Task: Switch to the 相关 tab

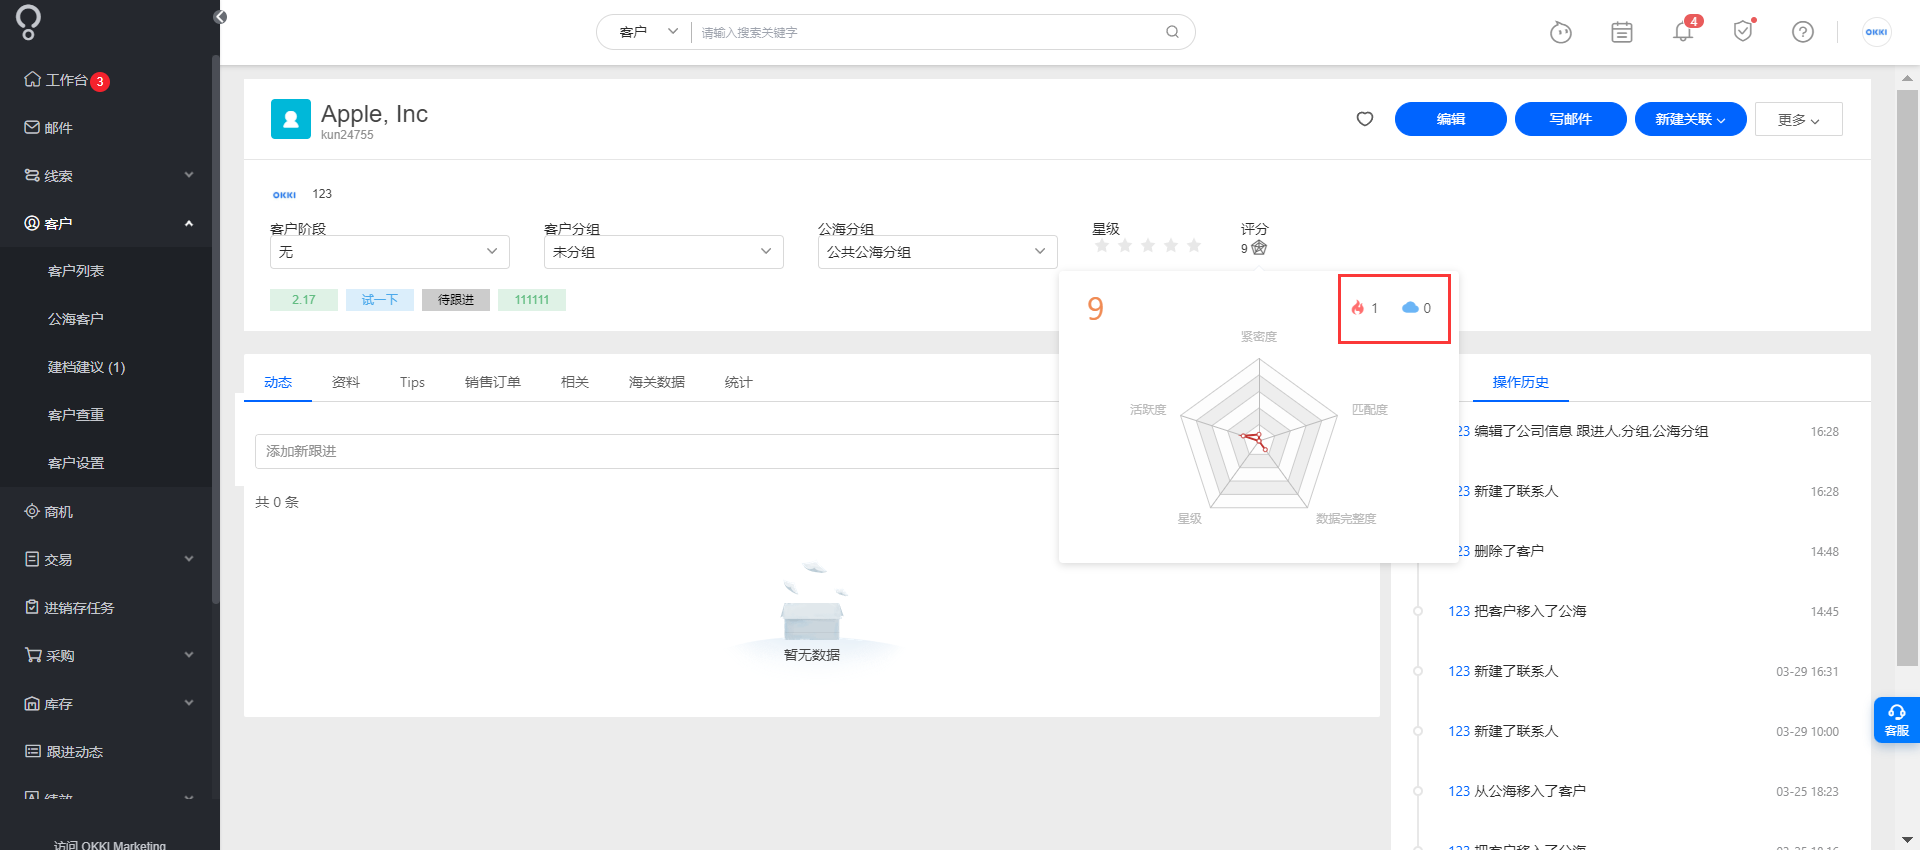Action: (x=575, y=382)
